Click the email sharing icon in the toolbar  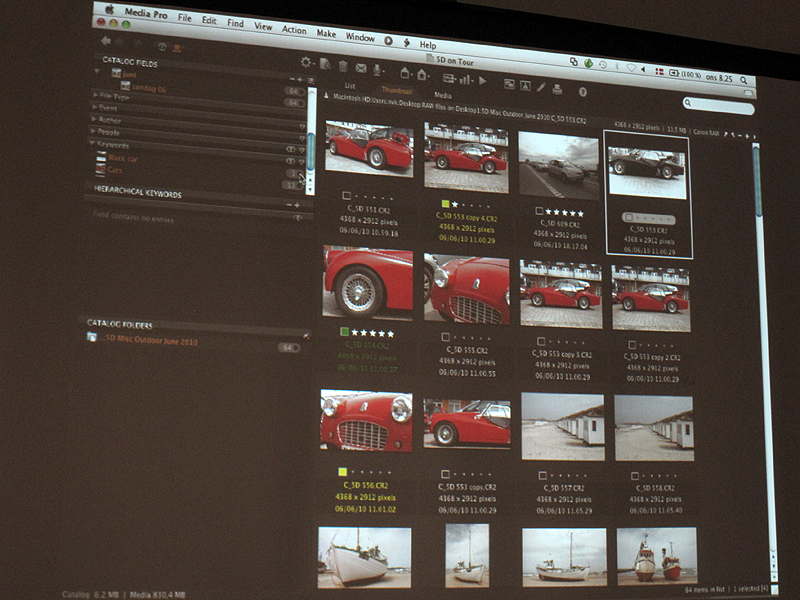359,67
